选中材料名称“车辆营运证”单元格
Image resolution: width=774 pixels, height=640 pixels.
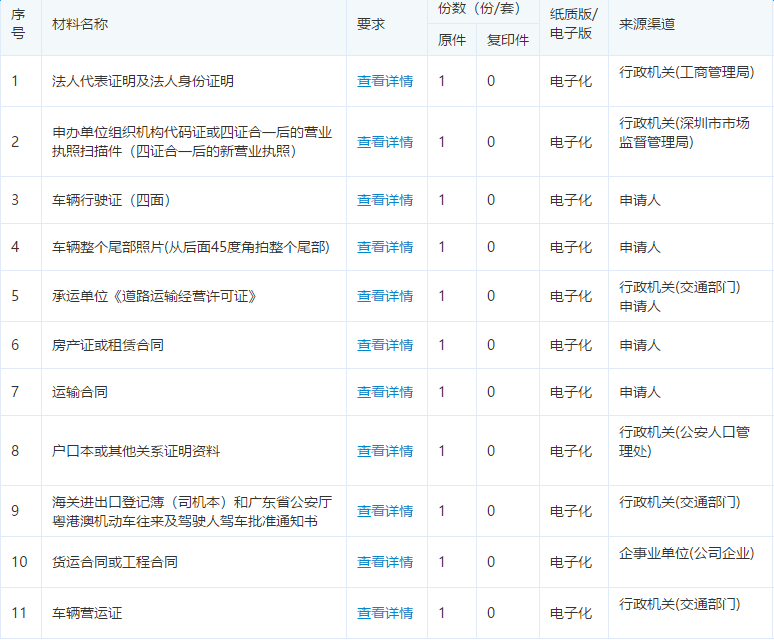pos(87,613)
